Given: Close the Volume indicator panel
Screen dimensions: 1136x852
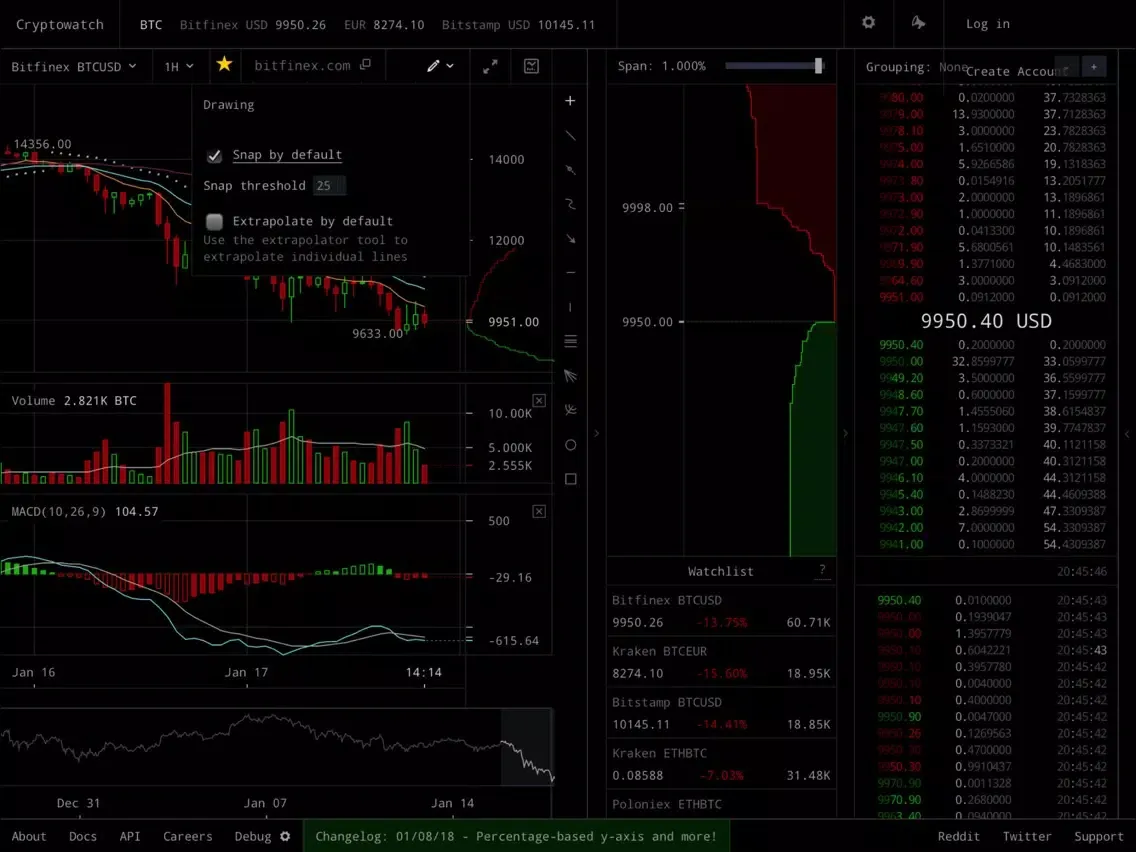Looking at the screenshot, I should [539, 401].
